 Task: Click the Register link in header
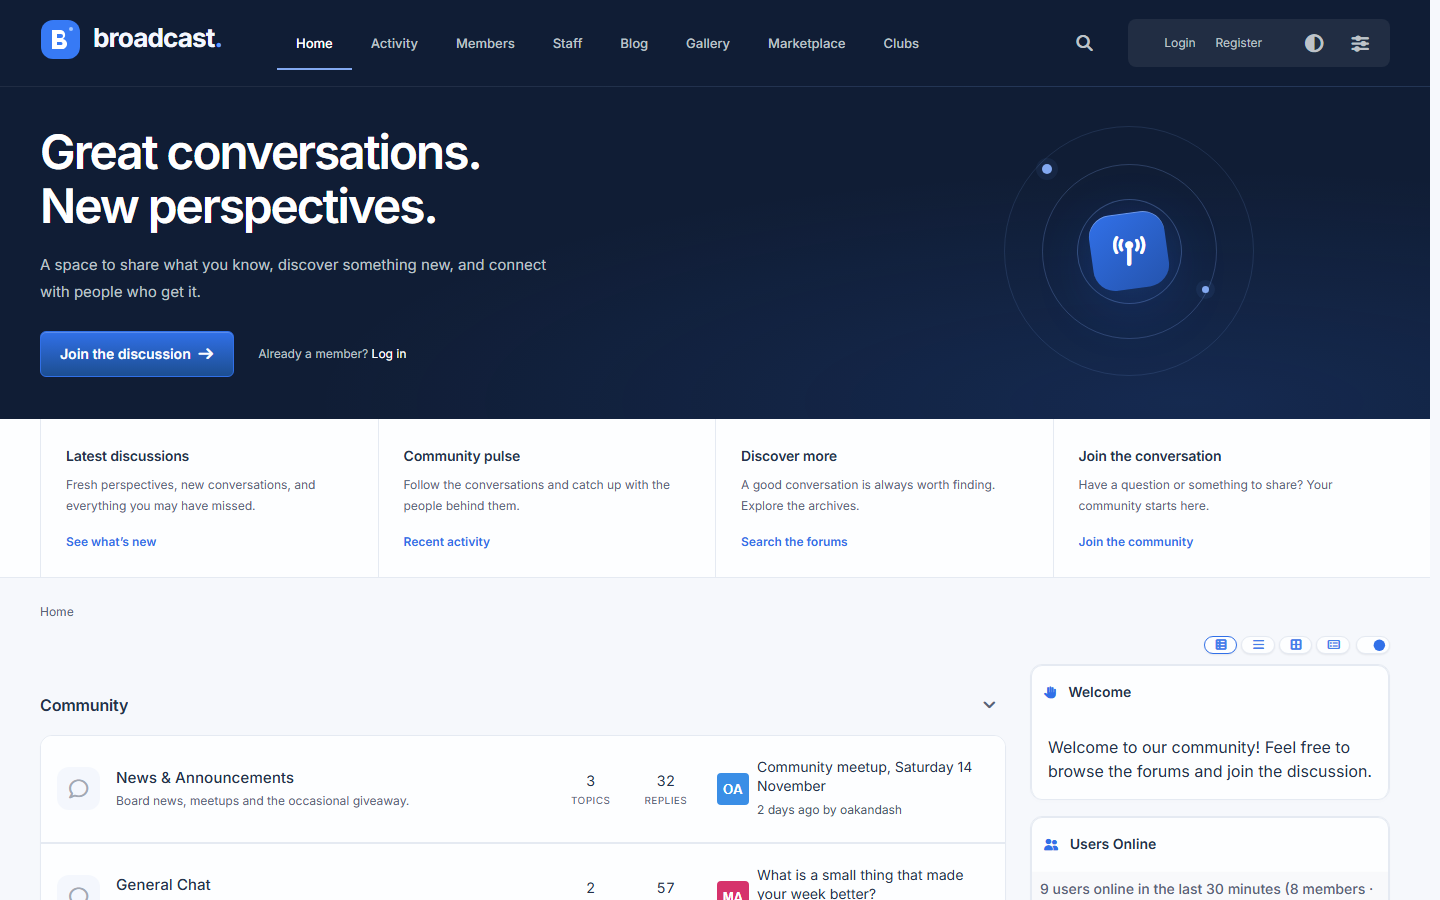click(1238, 43)
